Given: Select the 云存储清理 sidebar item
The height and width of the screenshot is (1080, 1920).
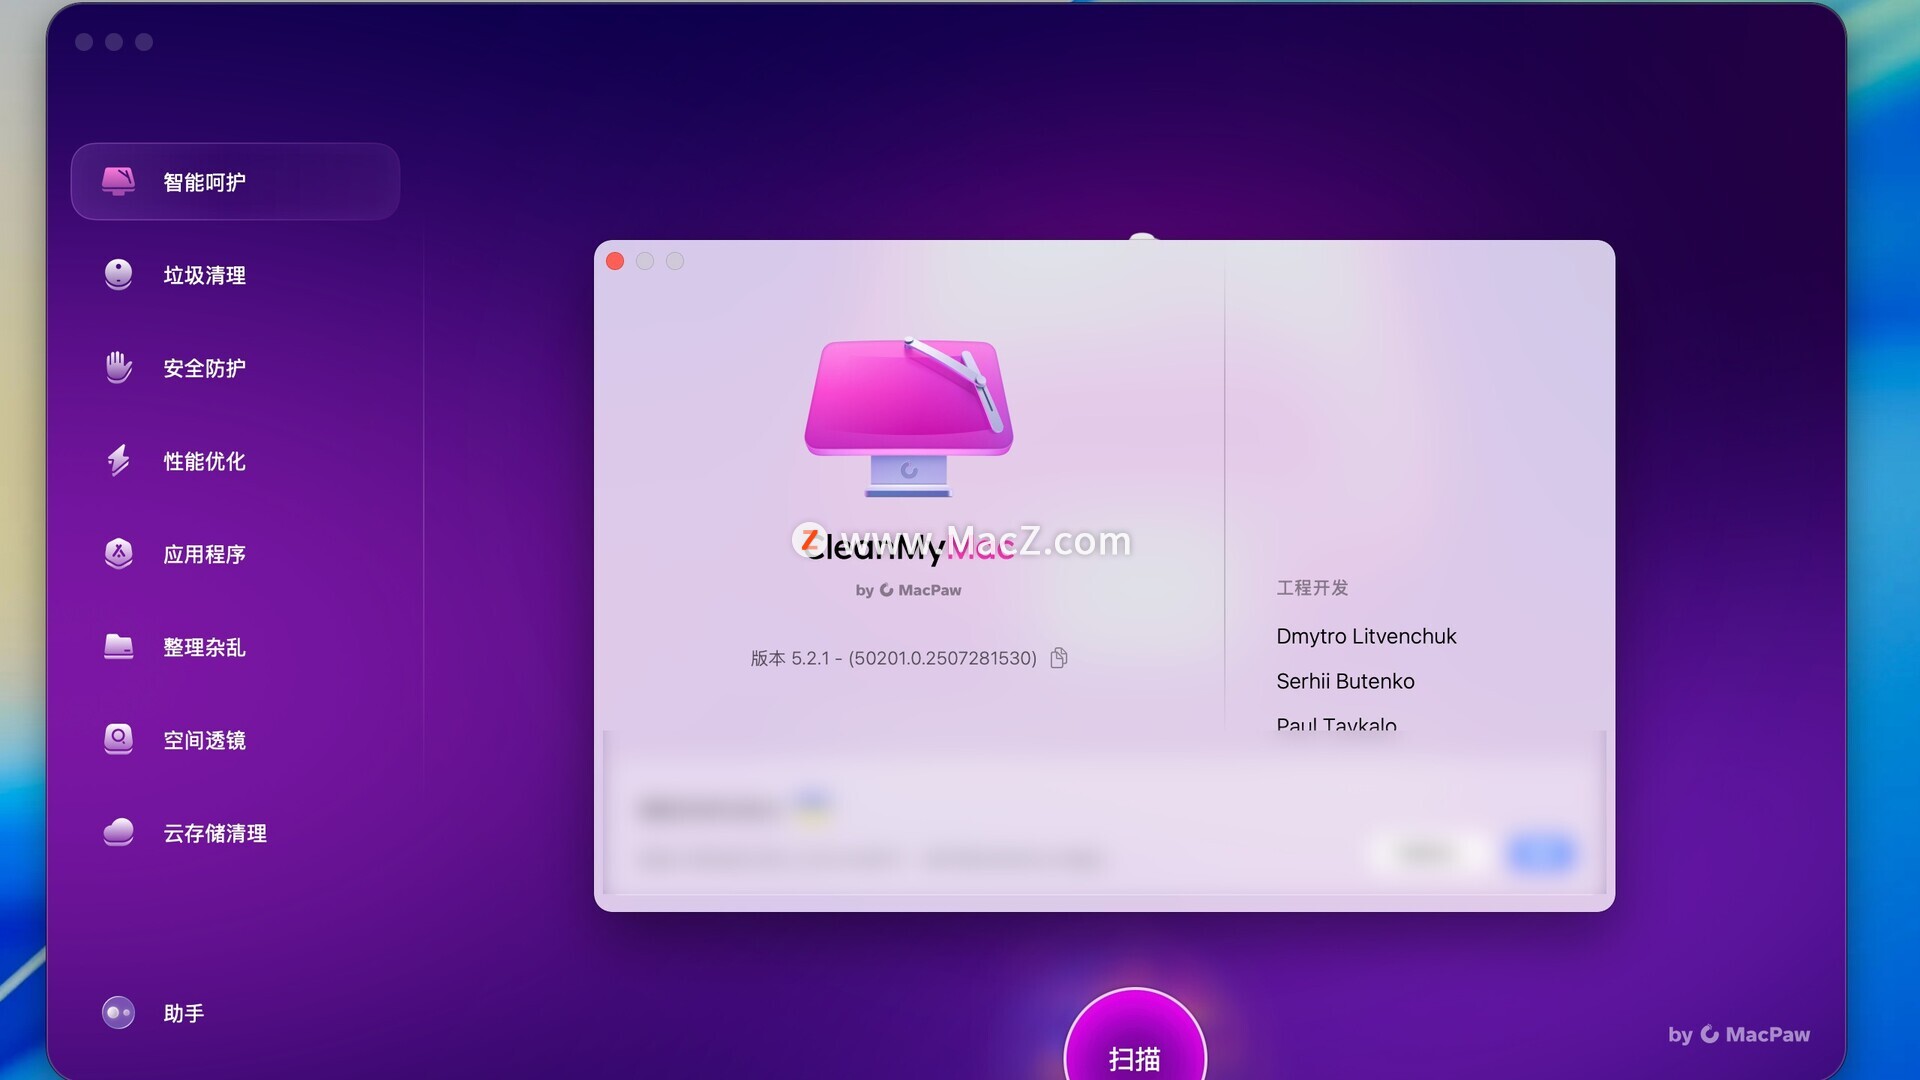Looking at the screenshot, I should tap(215, 833).
